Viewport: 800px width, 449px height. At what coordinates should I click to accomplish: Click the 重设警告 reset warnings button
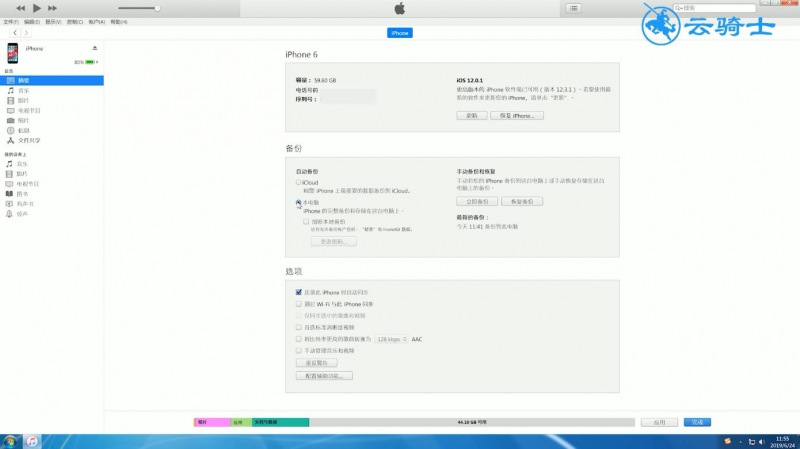click(x=316, y=363)
